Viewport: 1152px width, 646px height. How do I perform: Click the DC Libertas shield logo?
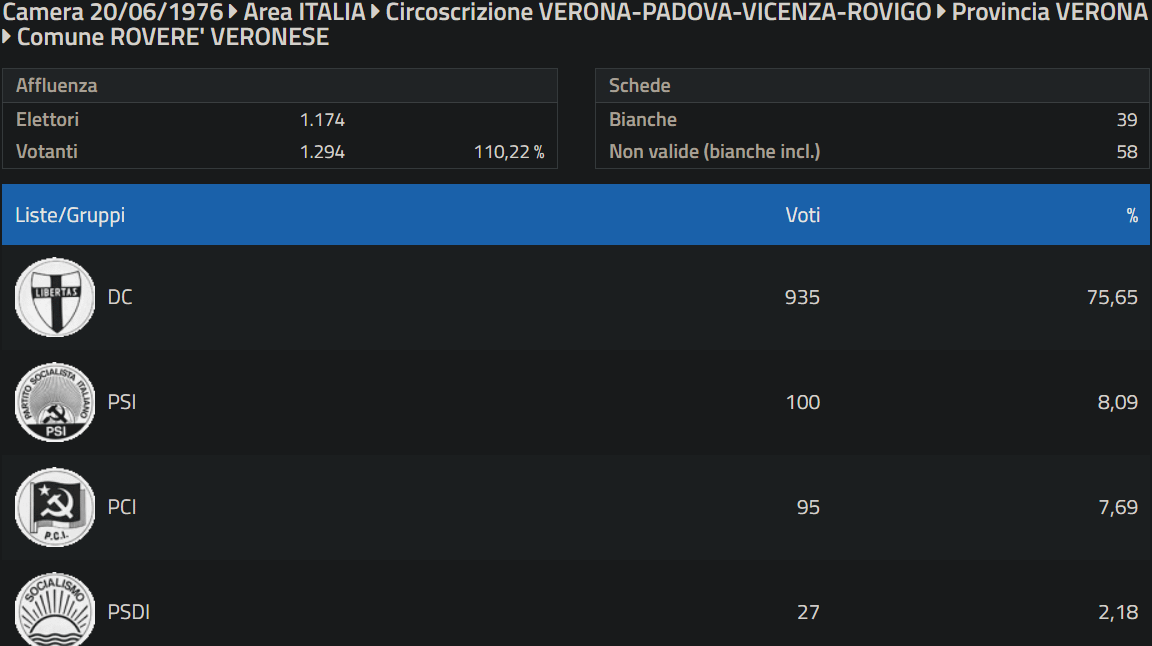(x=55, y=297)
